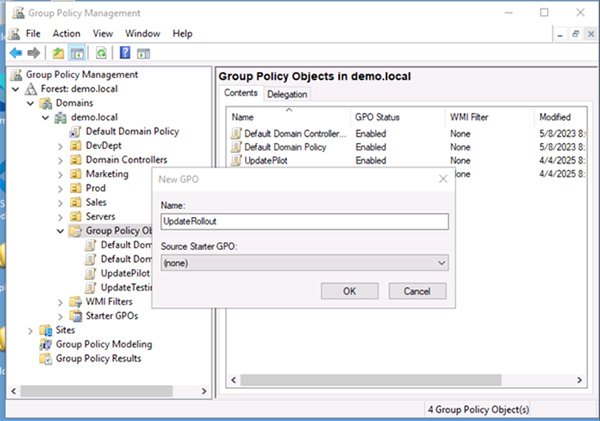The height and width of the screenshot is (421, 600).
Task: Click the Back arrow toolbar icon
Action: (x=16, y=53)
